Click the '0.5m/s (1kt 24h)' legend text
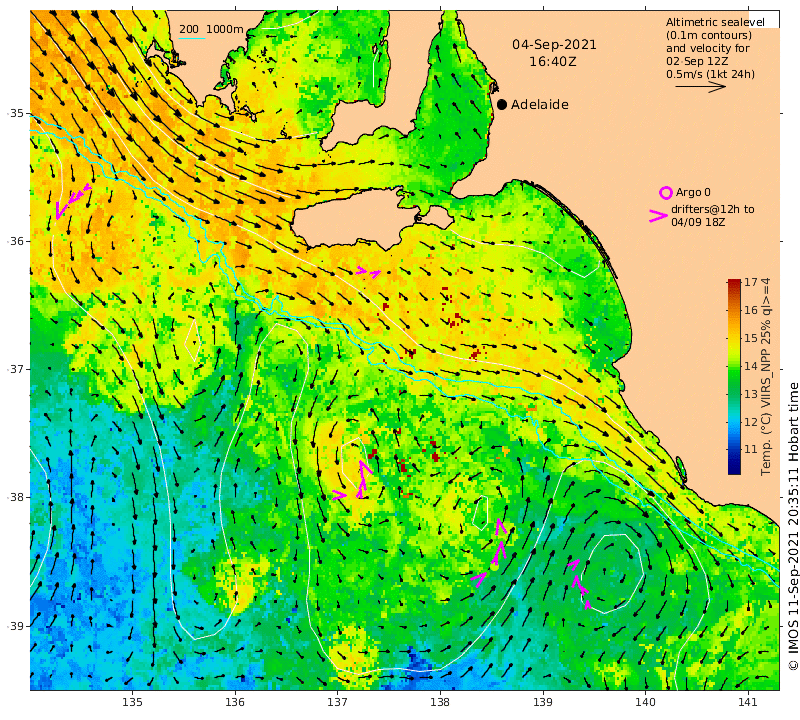The image size is (800, 720). click(710, 74)
